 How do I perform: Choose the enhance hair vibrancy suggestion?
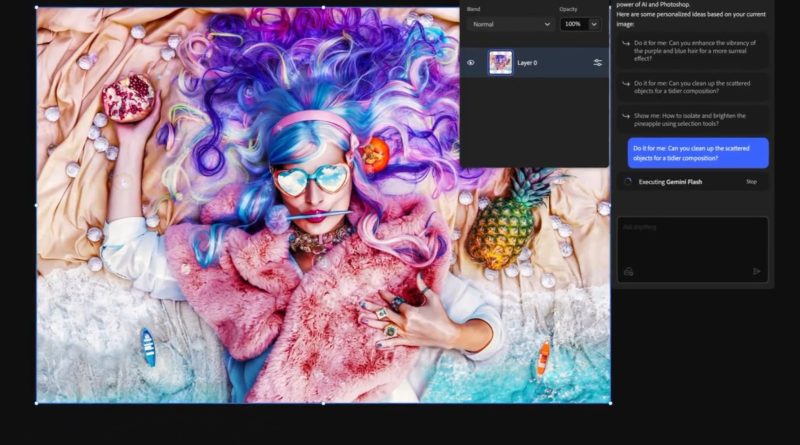click(693, 48)
